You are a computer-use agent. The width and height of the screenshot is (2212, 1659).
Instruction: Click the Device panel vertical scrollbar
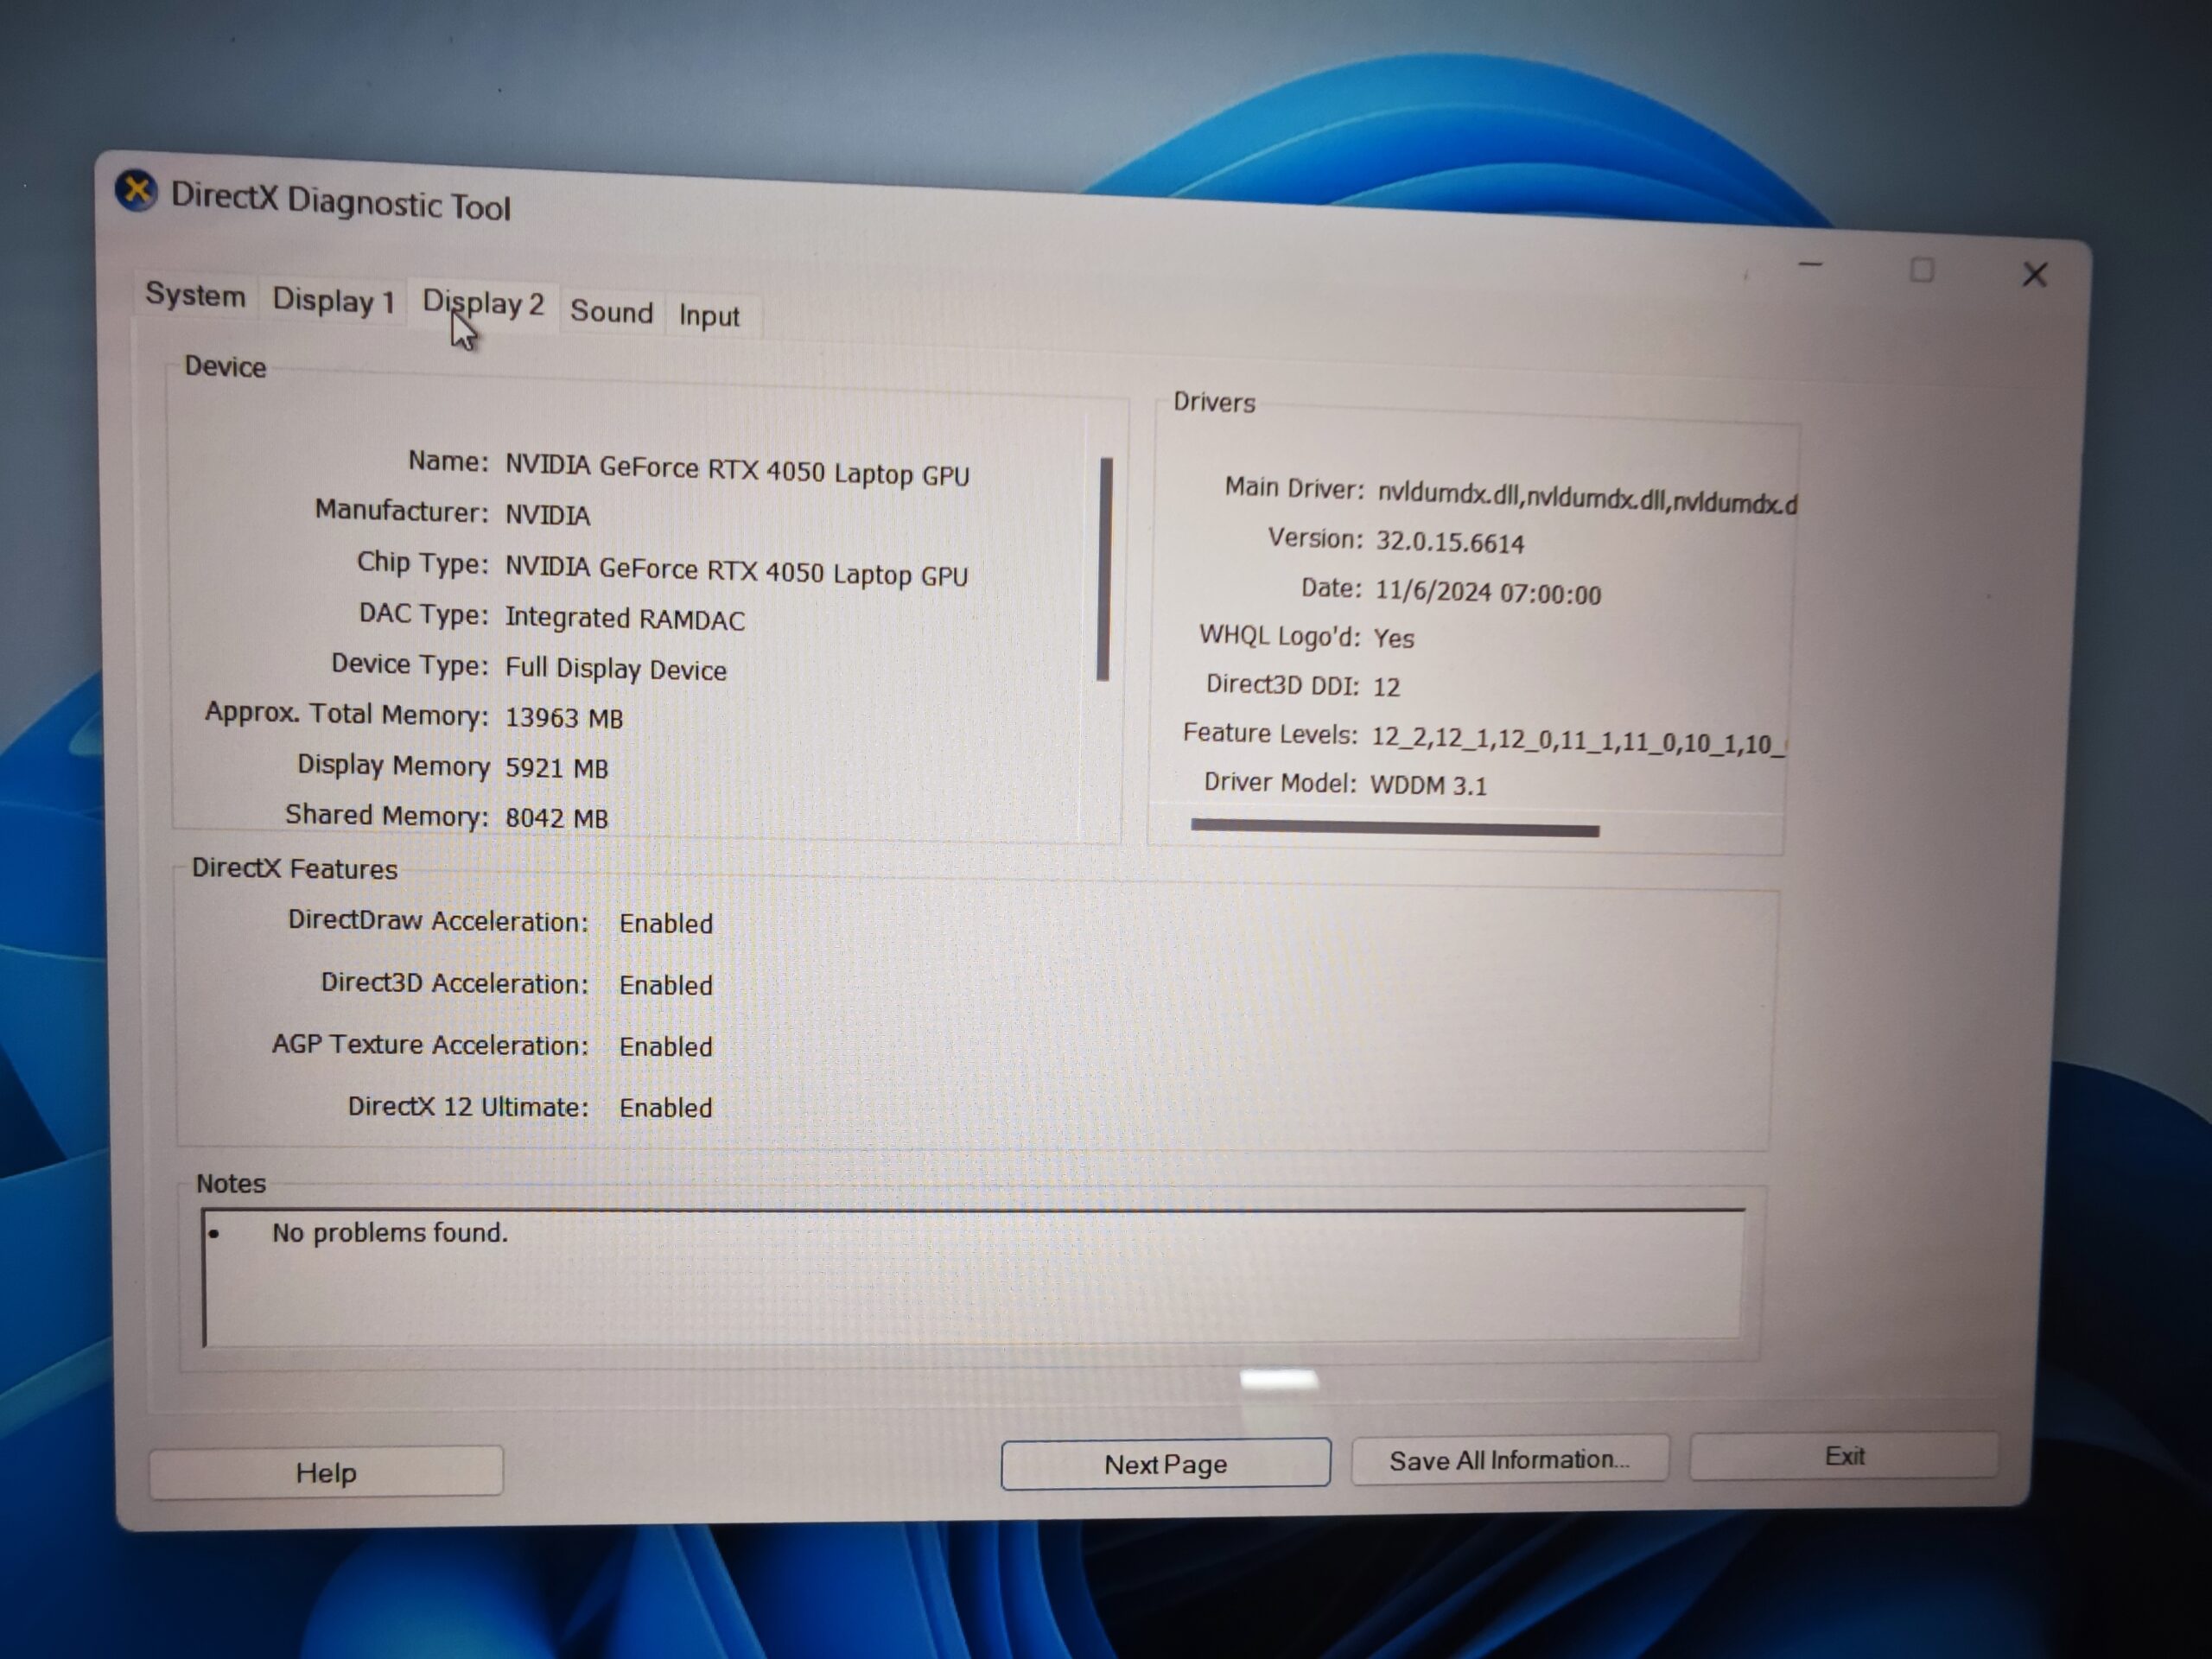(x=1105, y=569)
